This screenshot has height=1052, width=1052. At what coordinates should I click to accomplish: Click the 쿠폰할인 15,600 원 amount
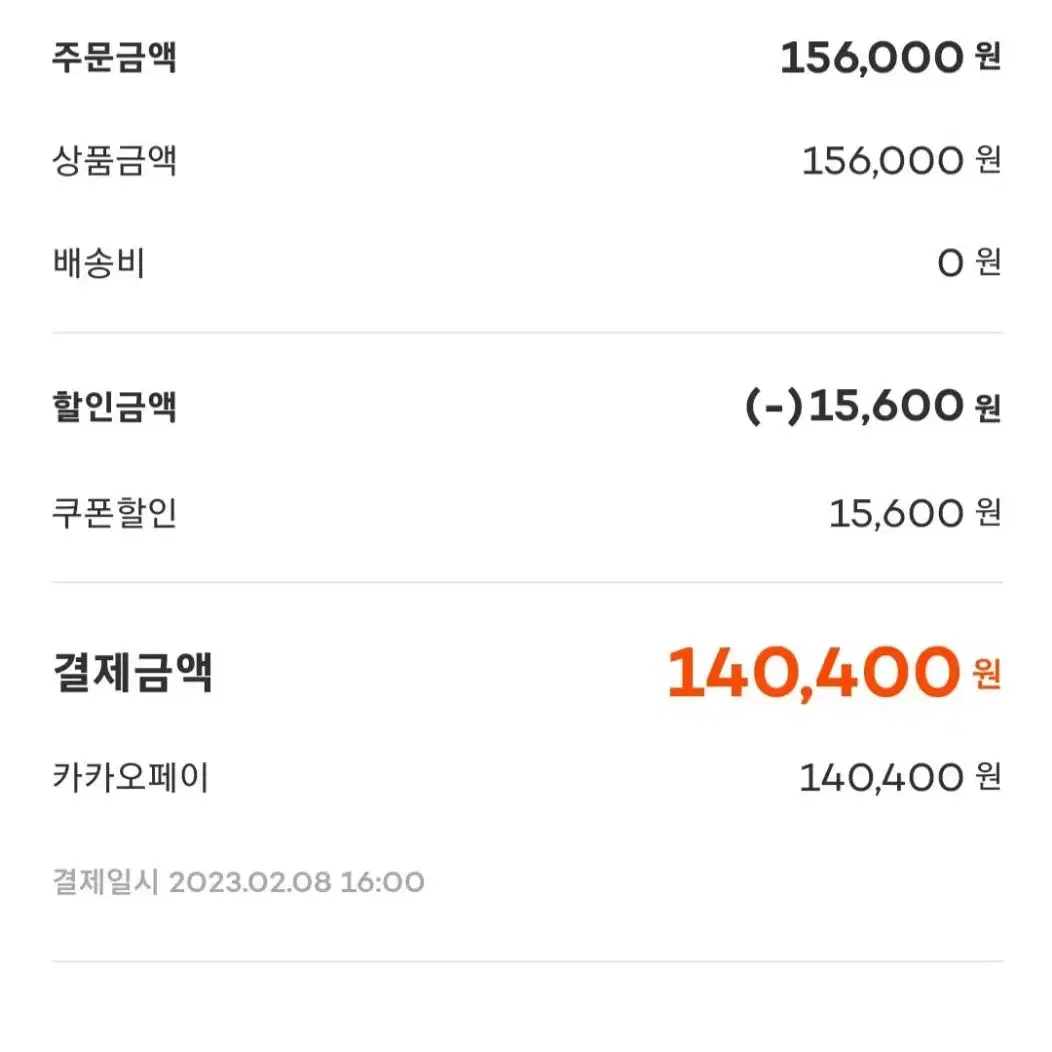[915, 514]
